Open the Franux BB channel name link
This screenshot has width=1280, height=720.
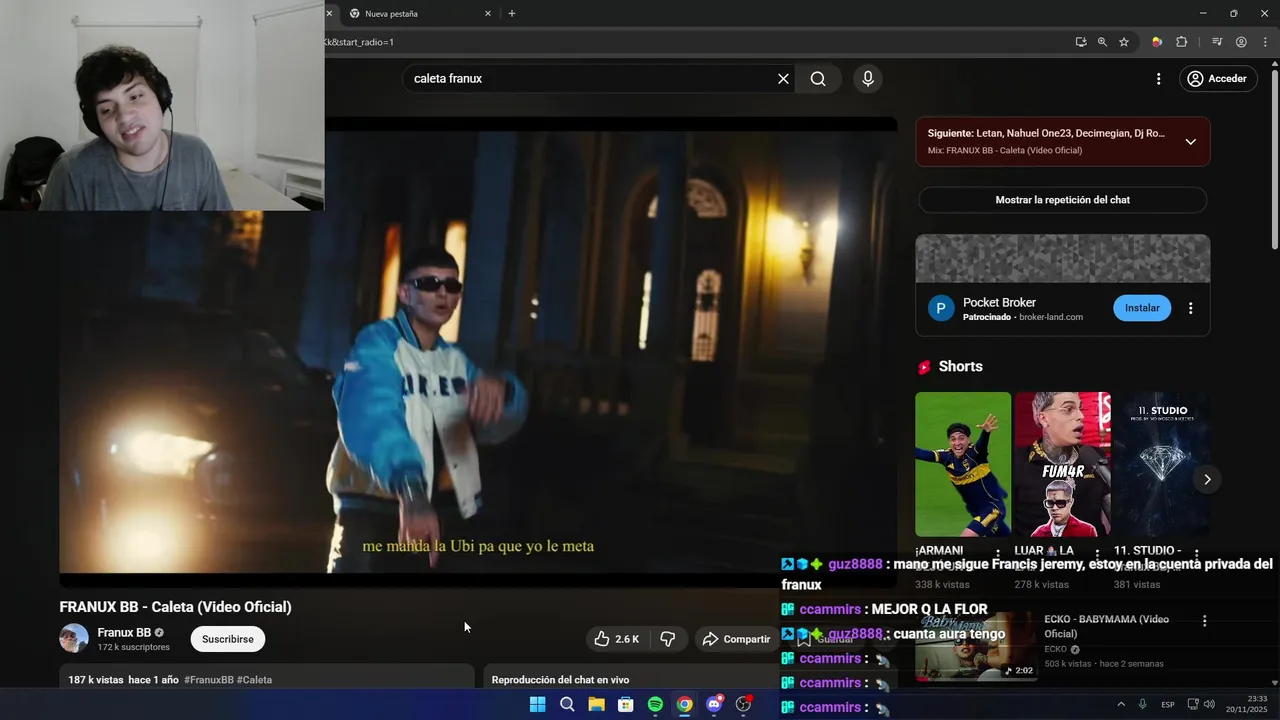pyautogui.click(x=124, y=632)
